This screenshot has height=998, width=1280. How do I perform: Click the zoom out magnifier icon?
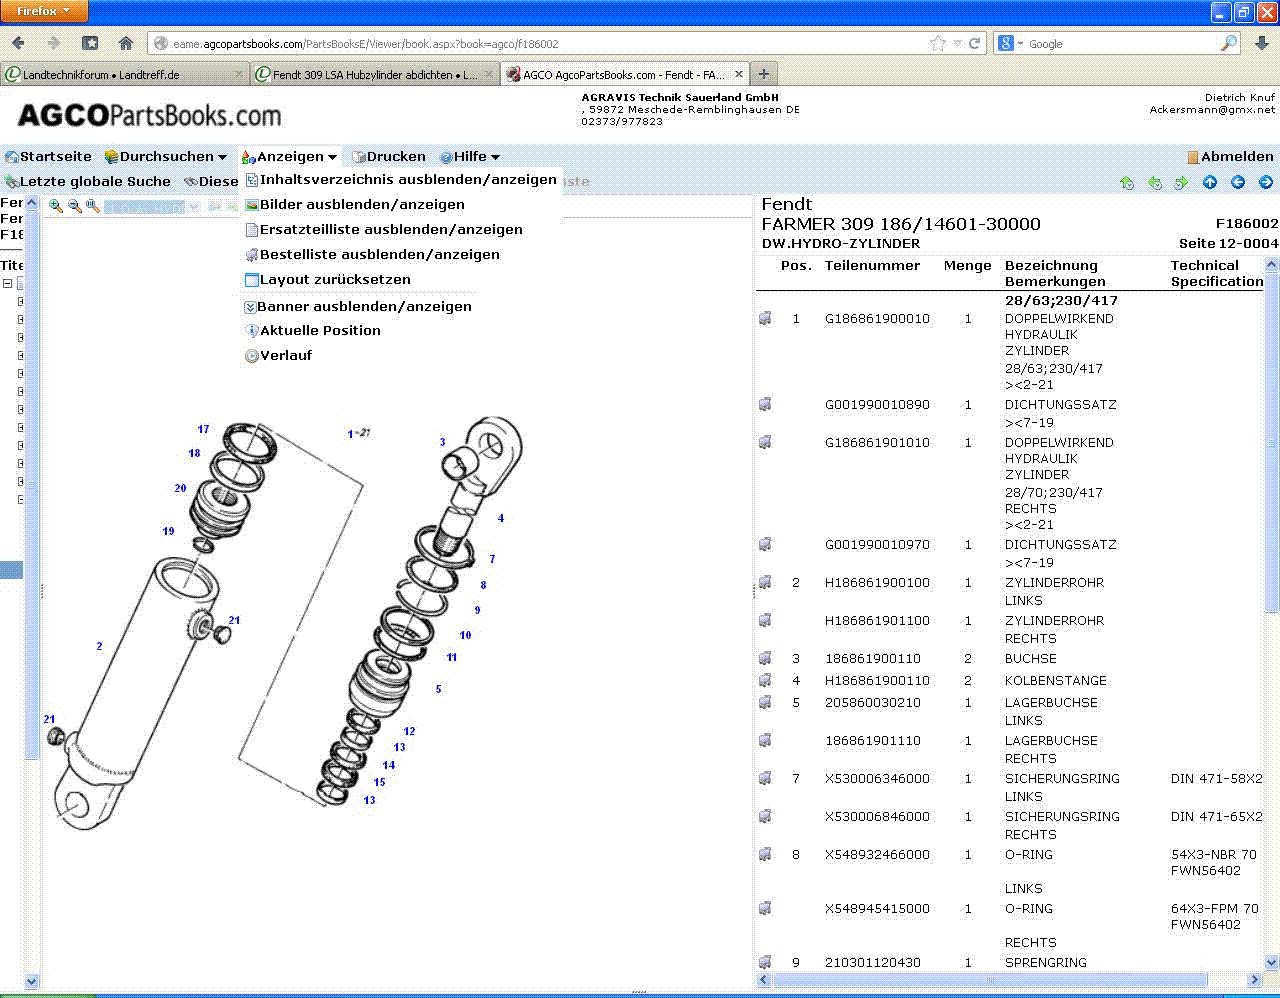click(74, 206)
